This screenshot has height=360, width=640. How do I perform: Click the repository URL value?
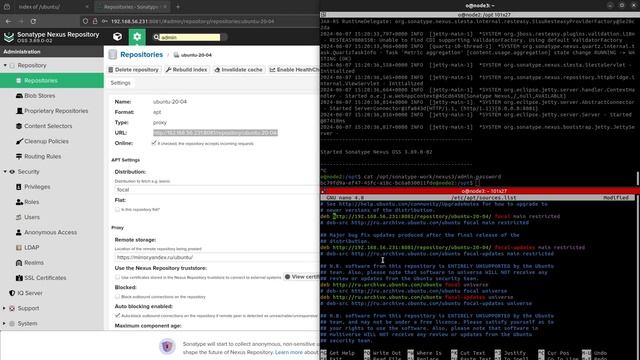pyautogui.click(x=216, y=133)
